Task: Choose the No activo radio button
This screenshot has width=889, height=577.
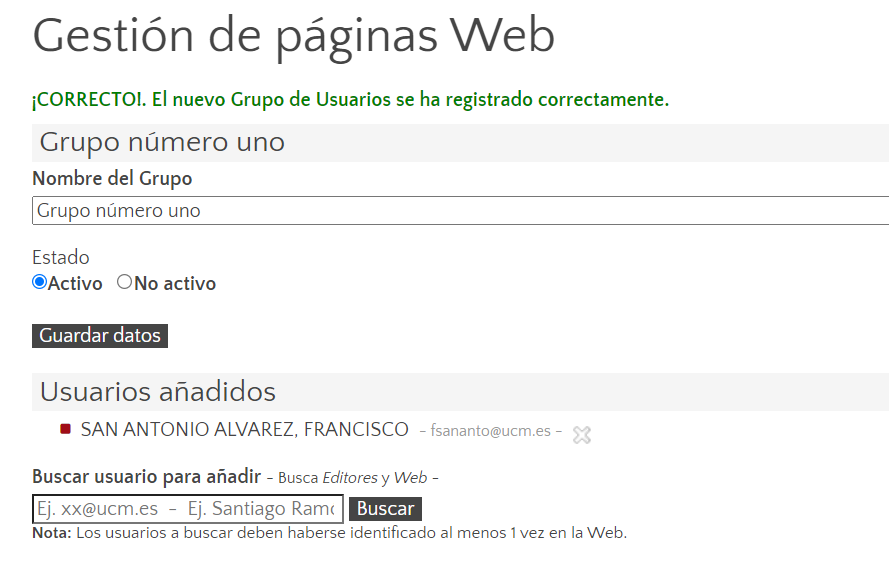Action: pos(124,282)
